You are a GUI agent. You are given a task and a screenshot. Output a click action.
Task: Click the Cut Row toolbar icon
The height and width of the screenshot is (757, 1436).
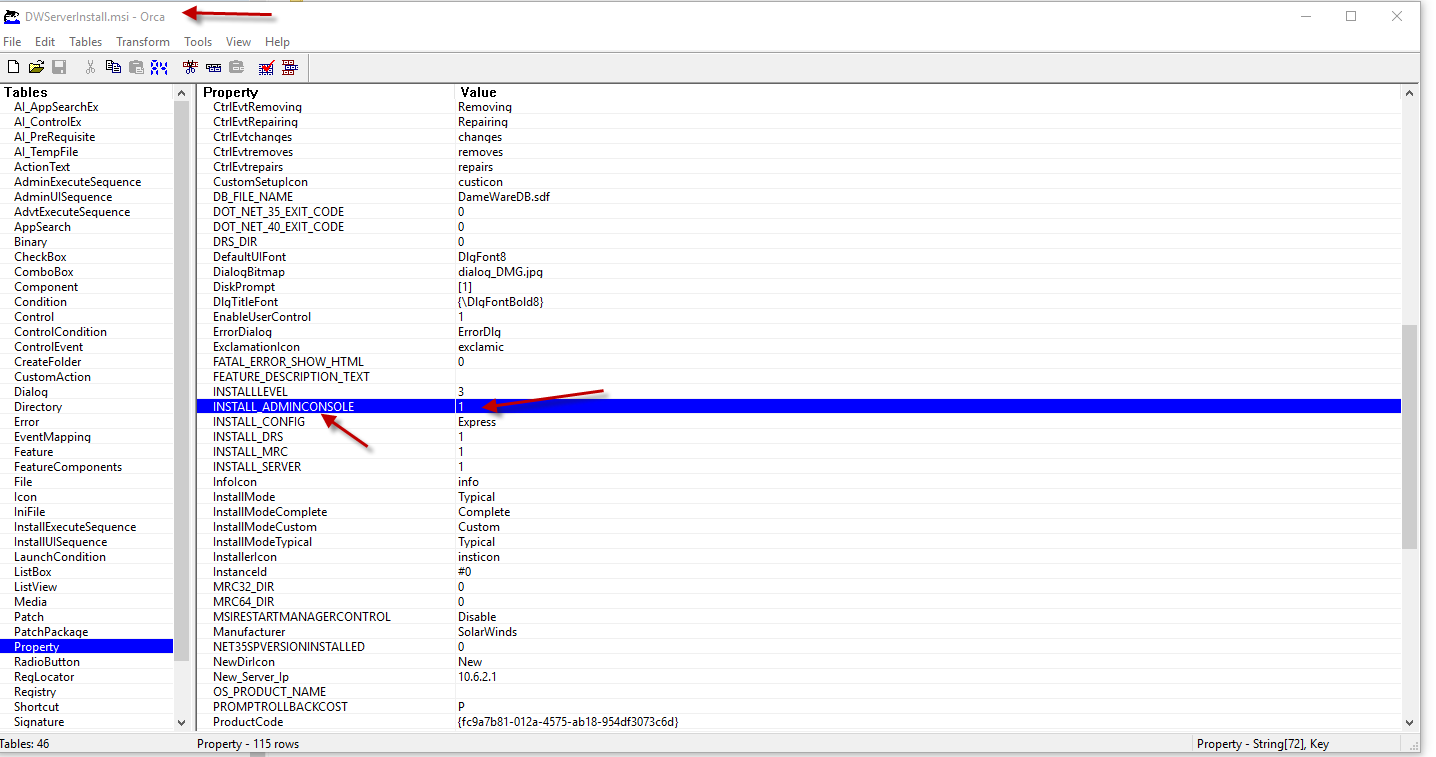tap(190, 67)
